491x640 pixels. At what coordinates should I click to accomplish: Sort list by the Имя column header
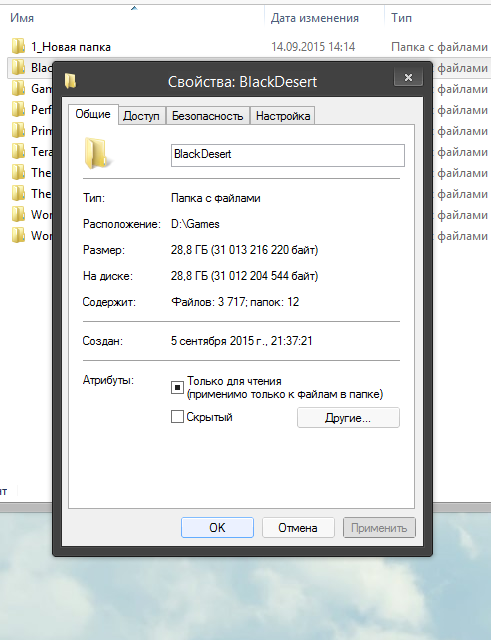[22, 18]
